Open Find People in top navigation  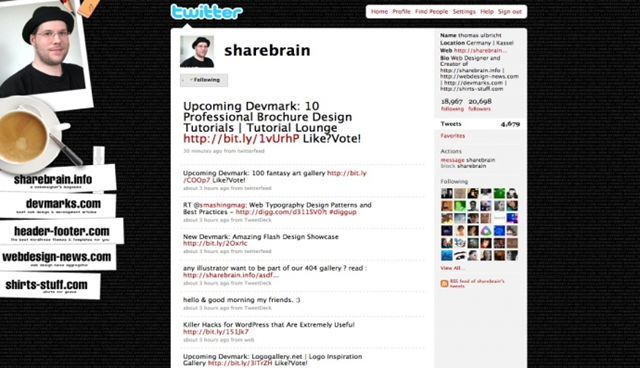click(x=431, y=12)
